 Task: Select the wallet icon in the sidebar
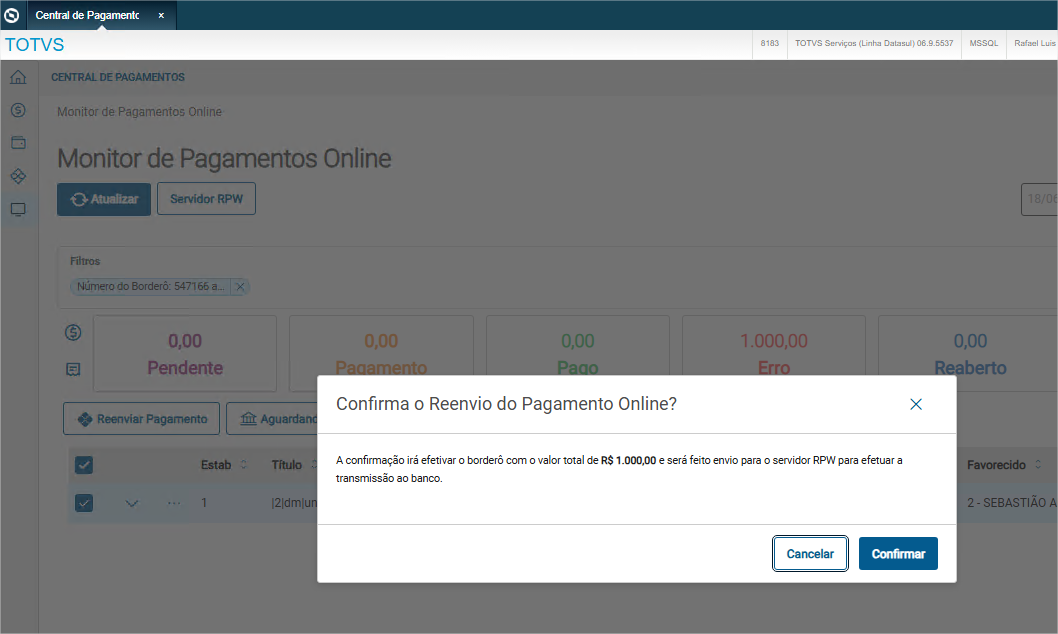18,143
